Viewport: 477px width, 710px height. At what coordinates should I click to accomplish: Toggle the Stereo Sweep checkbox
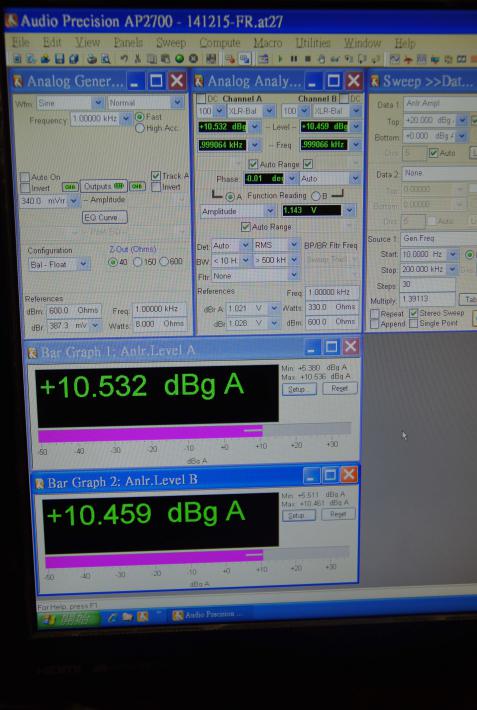414,313
